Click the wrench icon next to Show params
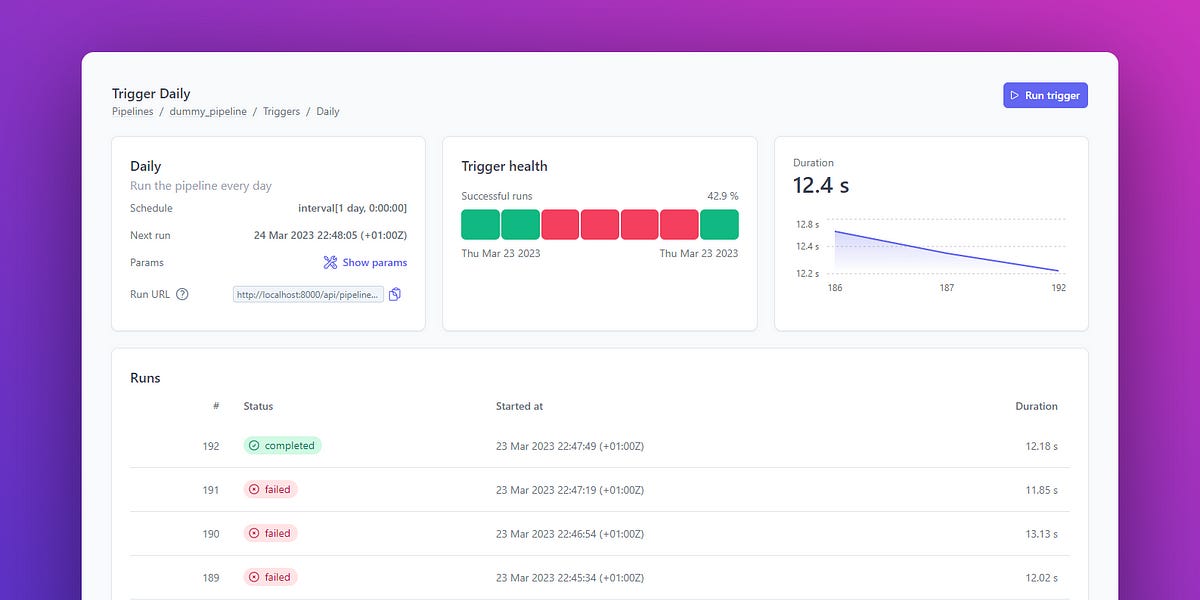 pos(329,262)
